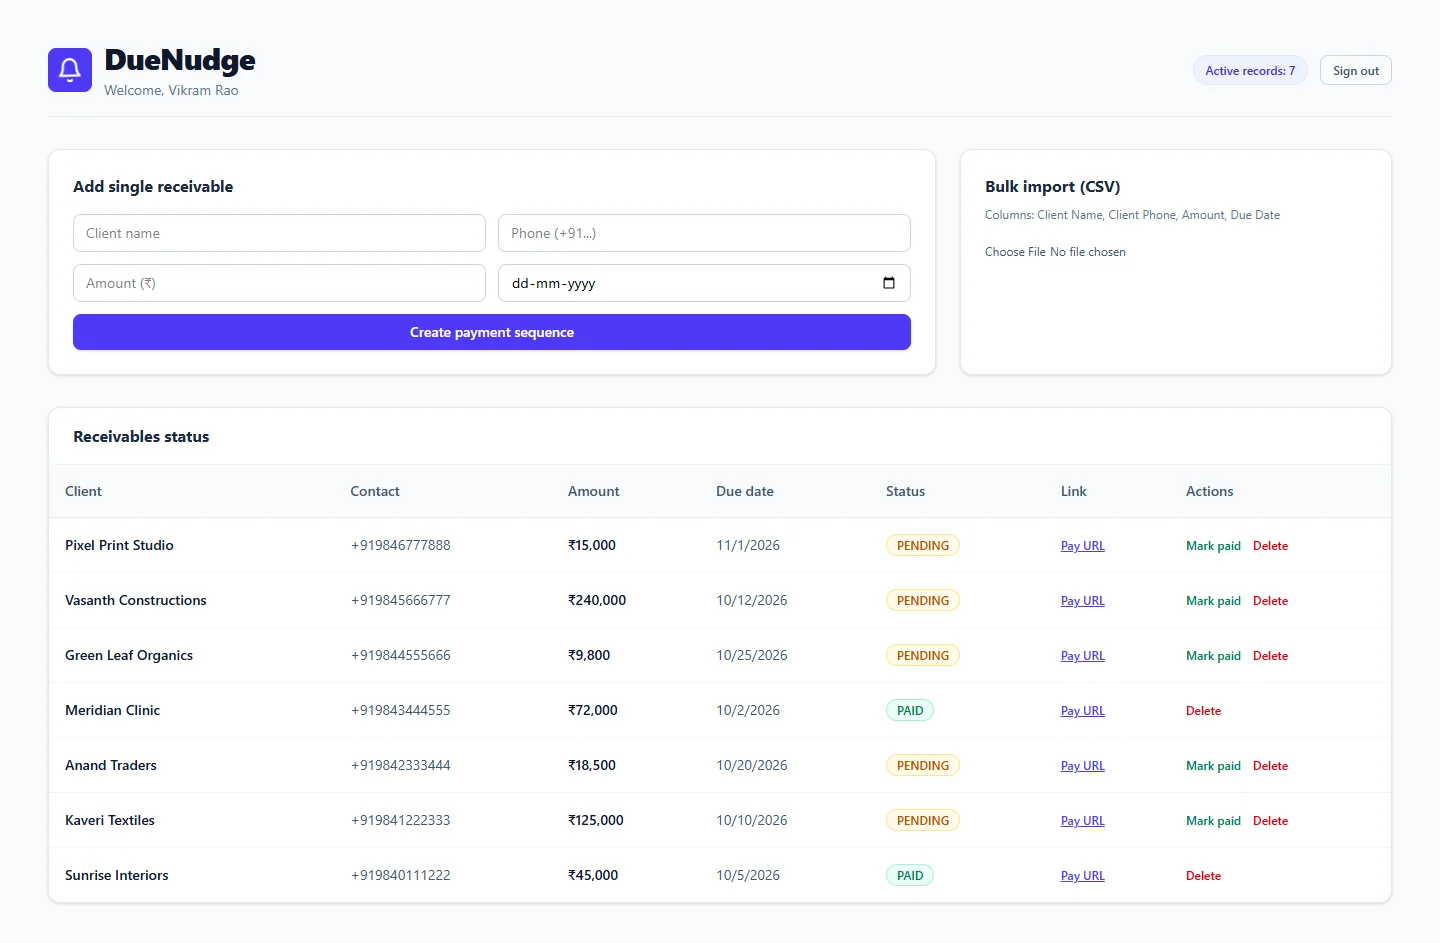Image resolution: width=1440 pixels, height=943 pixels.
Task: Open the date picker calendar icon
Action: 889,283
